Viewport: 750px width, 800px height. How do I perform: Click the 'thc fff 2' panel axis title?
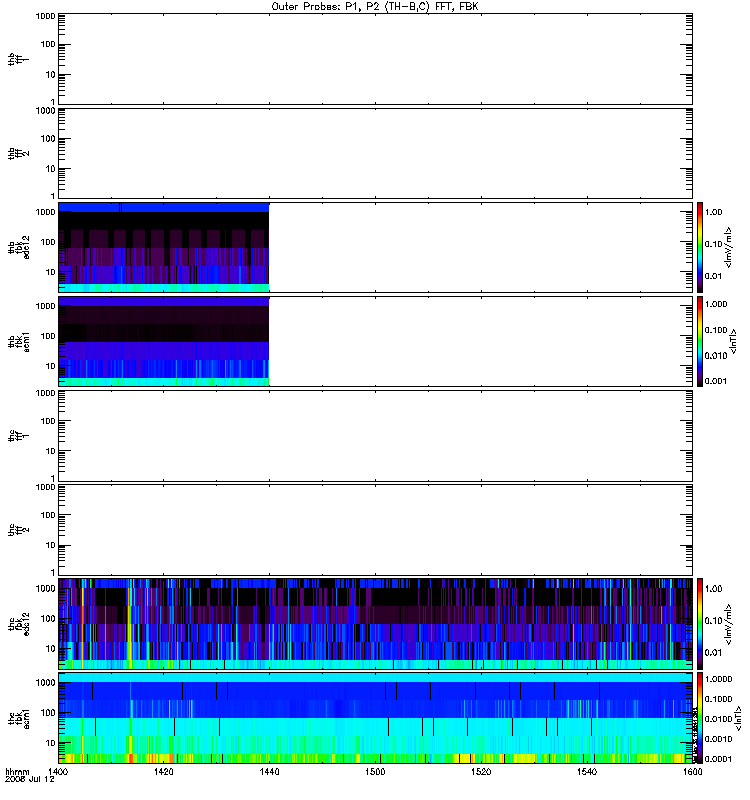pyautogui.click(x=19, y=530)
